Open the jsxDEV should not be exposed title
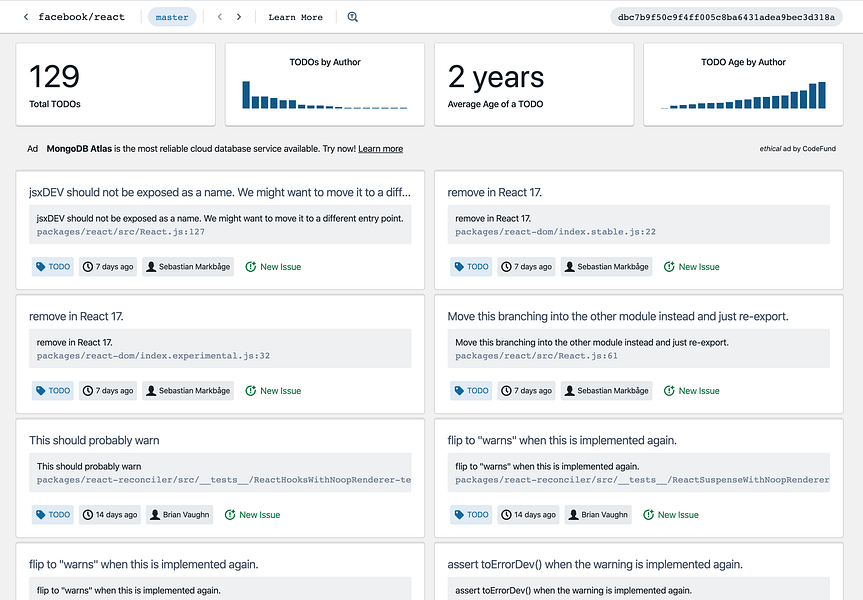The height and width of the screenshot is (600, 863). tap(220, 192)
